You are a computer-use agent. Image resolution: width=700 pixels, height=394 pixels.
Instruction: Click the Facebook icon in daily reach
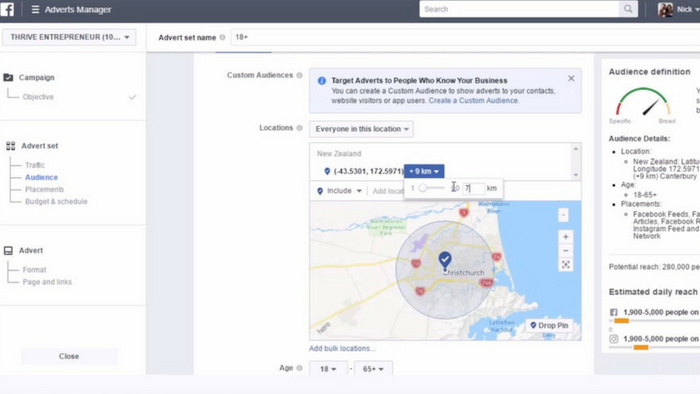(x=614, y=312)
